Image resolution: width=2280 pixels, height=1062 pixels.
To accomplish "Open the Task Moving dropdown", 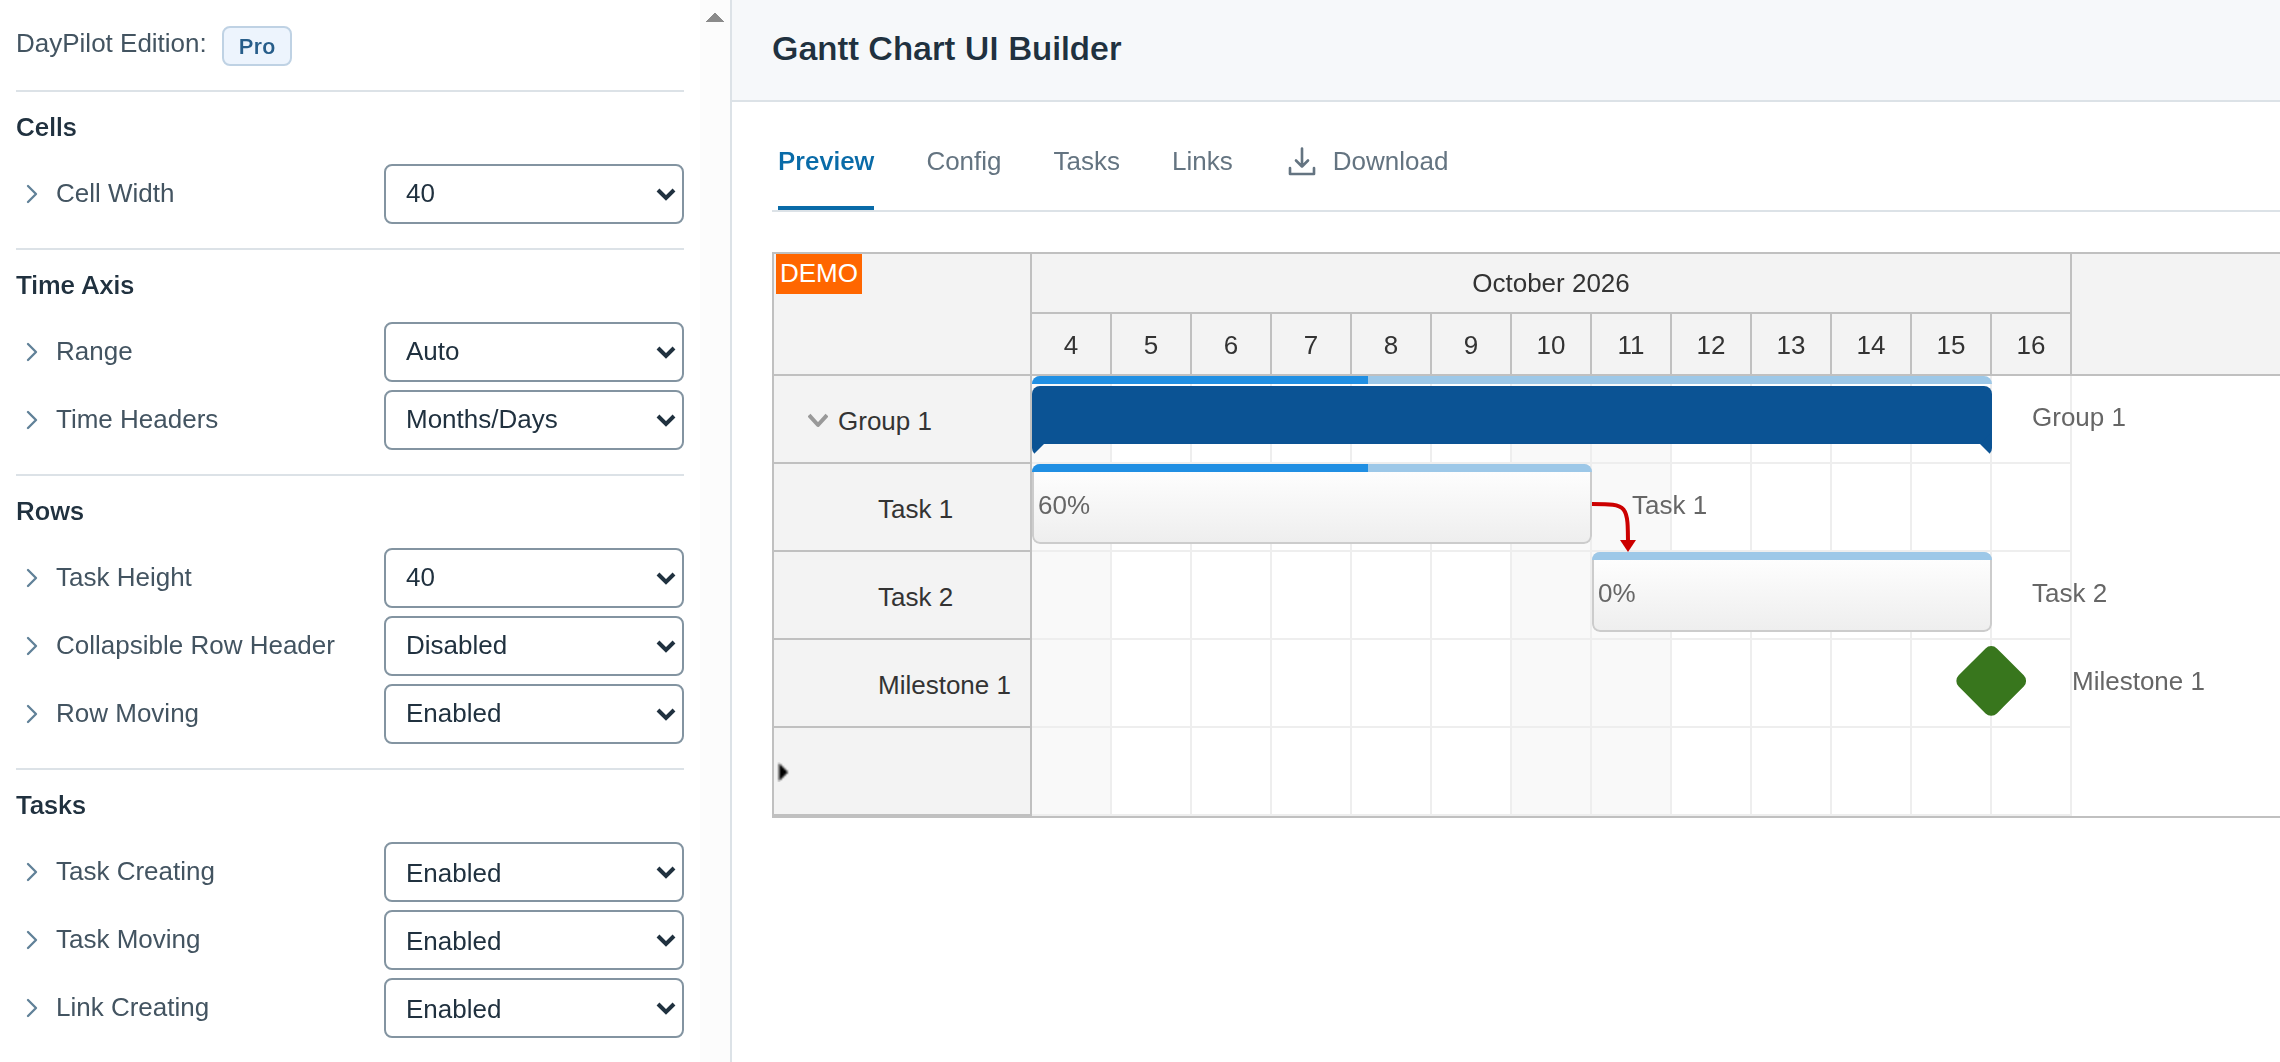I will click(x=534, y=940).
